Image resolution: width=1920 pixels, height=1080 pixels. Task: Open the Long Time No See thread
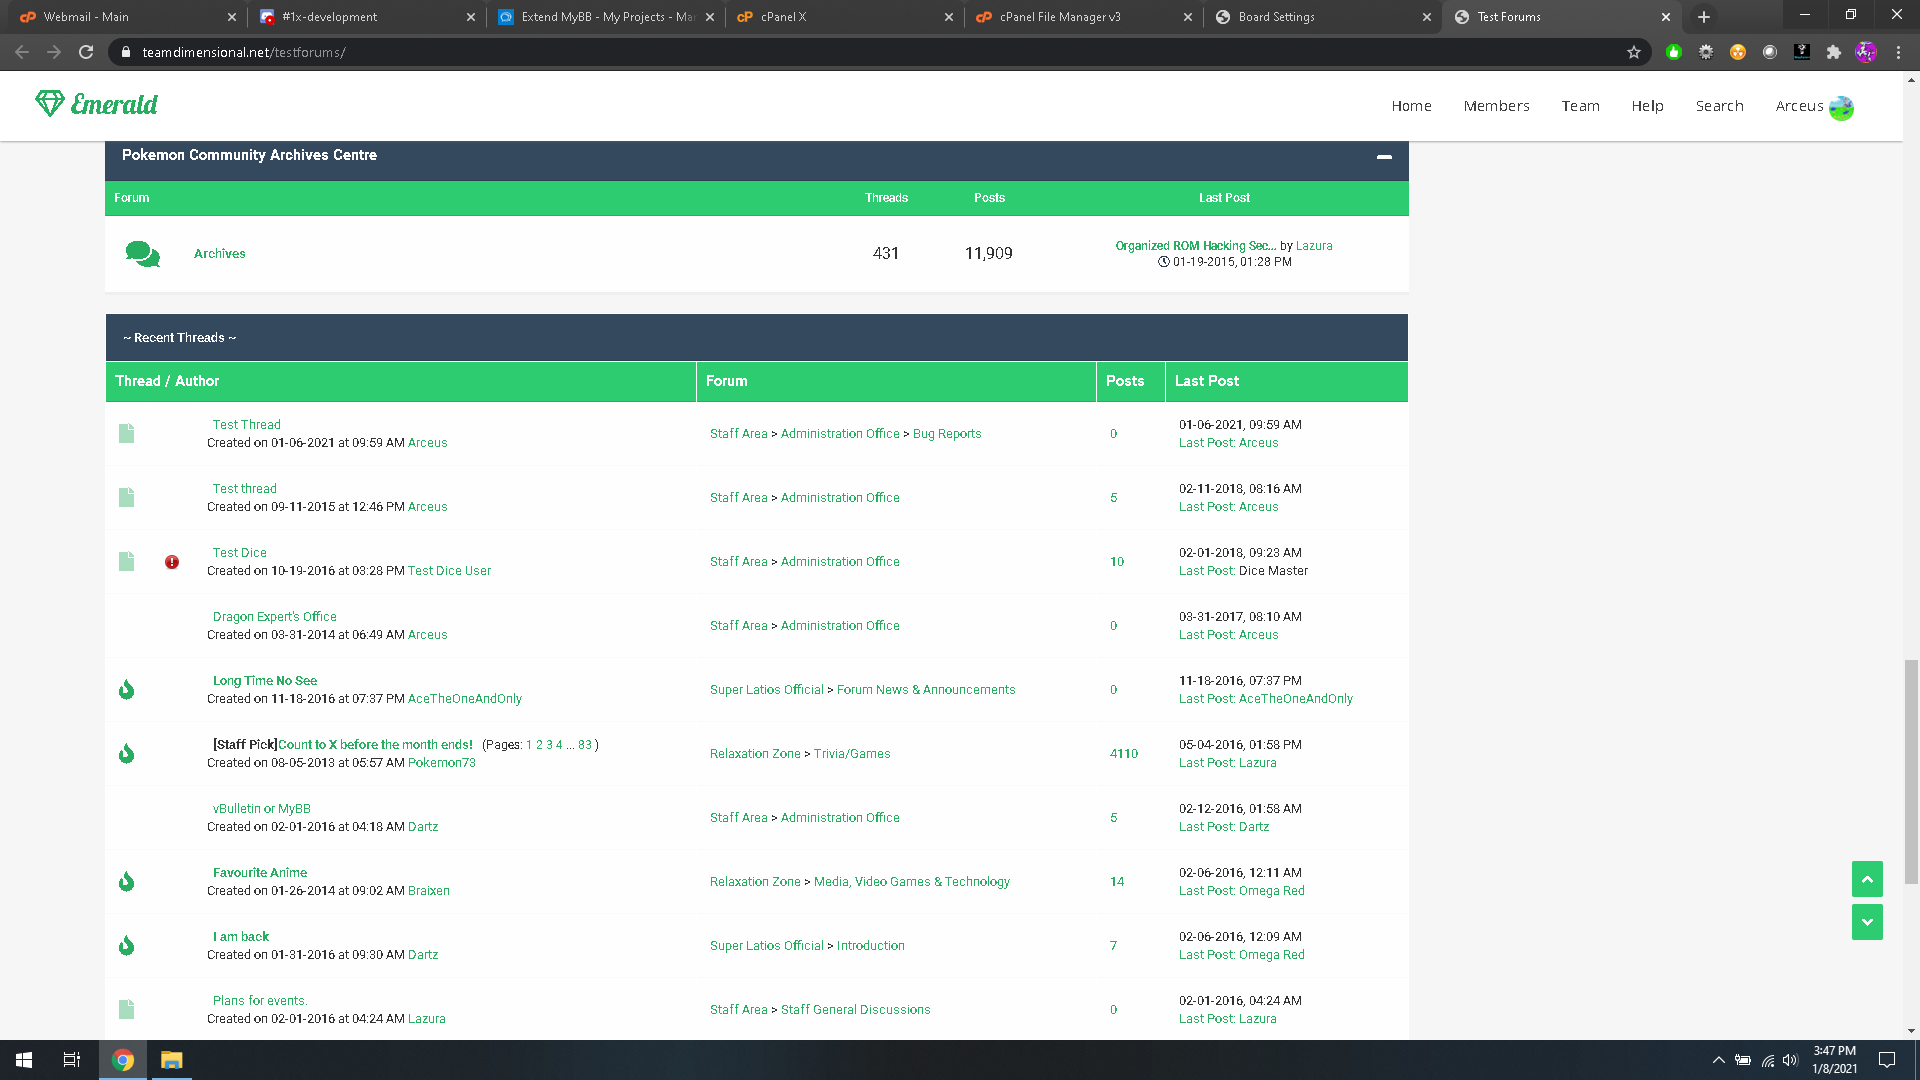tap(265, 681)
